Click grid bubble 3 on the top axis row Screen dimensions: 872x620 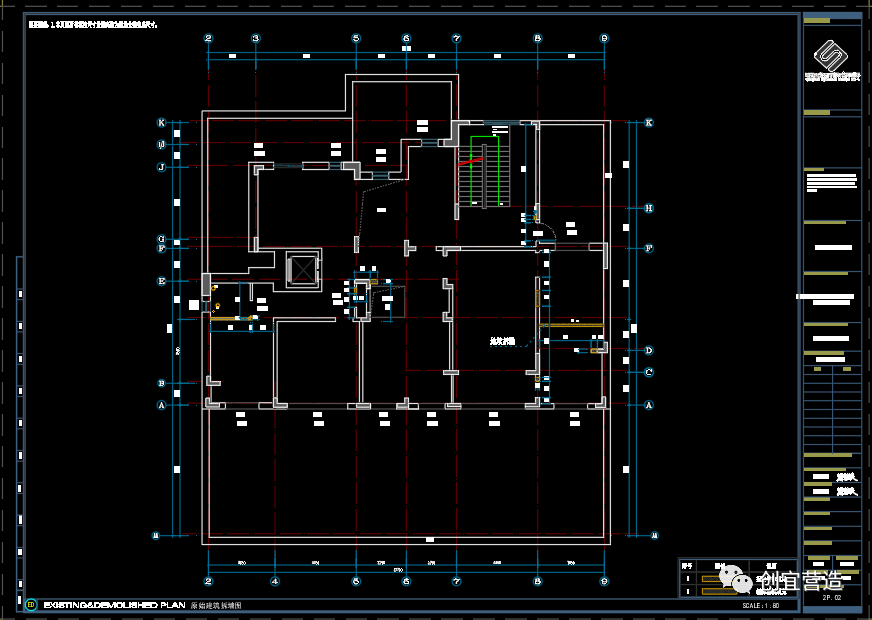(x=256, y=38)
